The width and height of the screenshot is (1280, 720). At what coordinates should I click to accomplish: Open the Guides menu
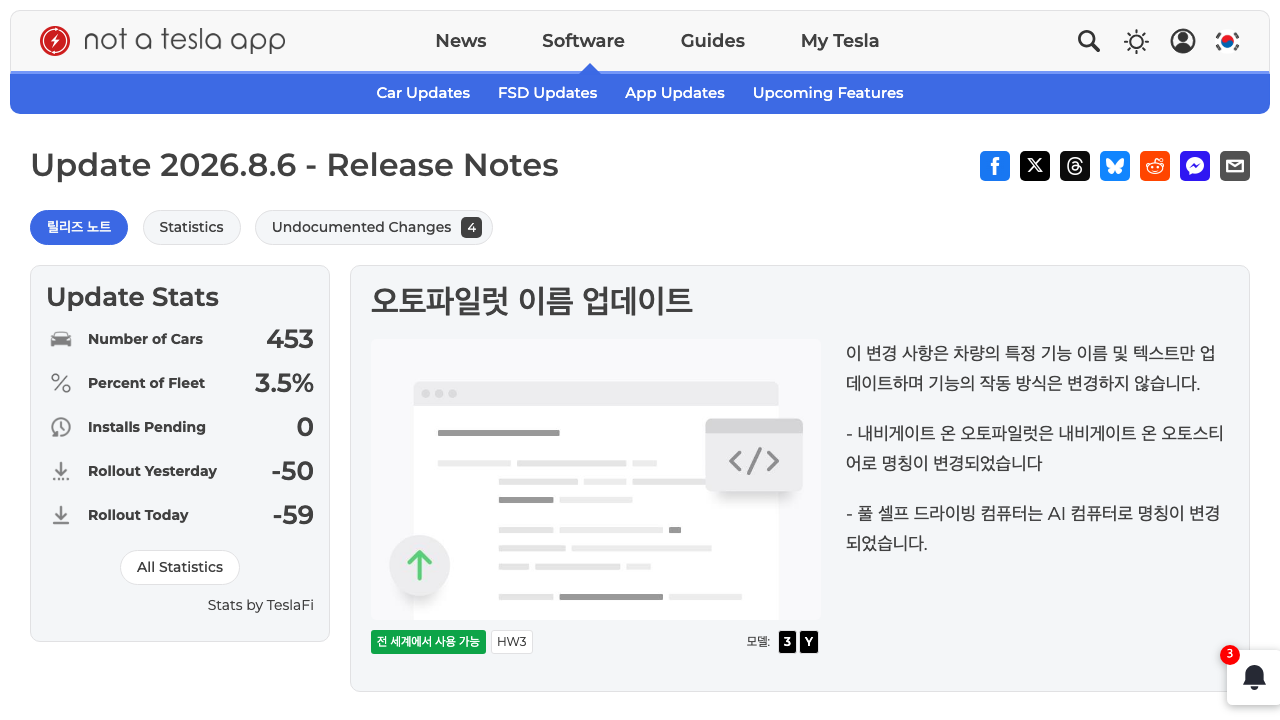pyautogui.click(x=713, y=41)
